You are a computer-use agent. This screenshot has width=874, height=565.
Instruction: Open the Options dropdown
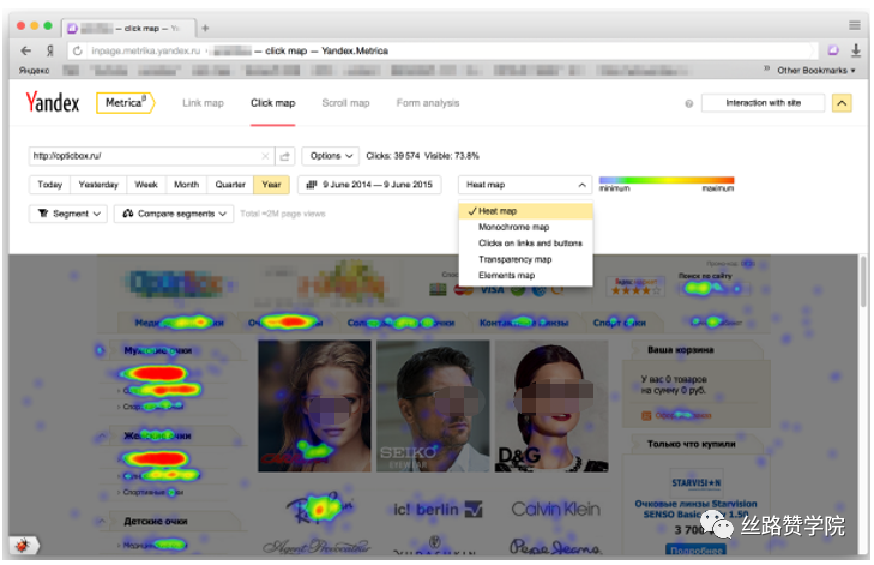click(x=331, y=156)
